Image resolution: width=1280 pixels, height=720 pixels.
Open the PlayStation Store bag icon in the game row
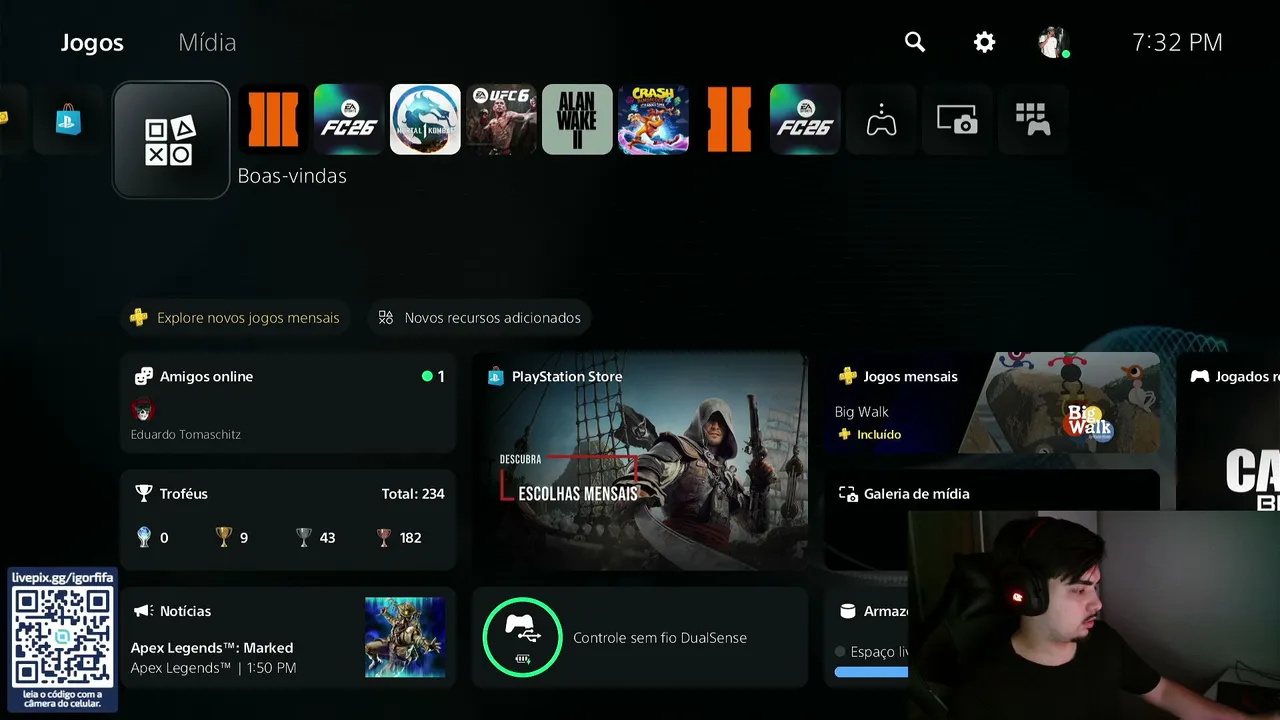(x=68, y=120)
